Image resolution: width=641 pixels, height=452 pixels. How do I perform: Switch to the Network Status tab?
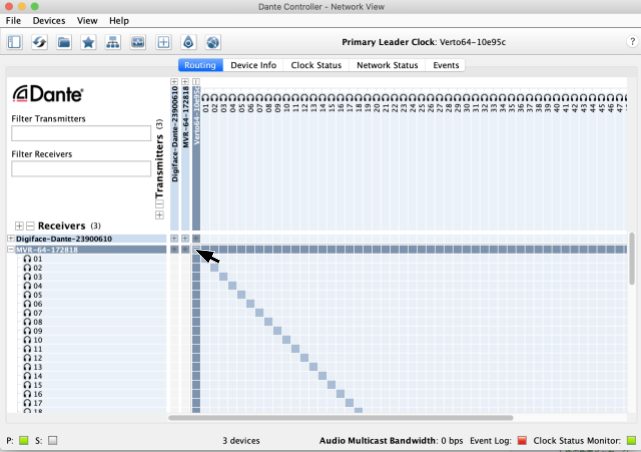387,65
